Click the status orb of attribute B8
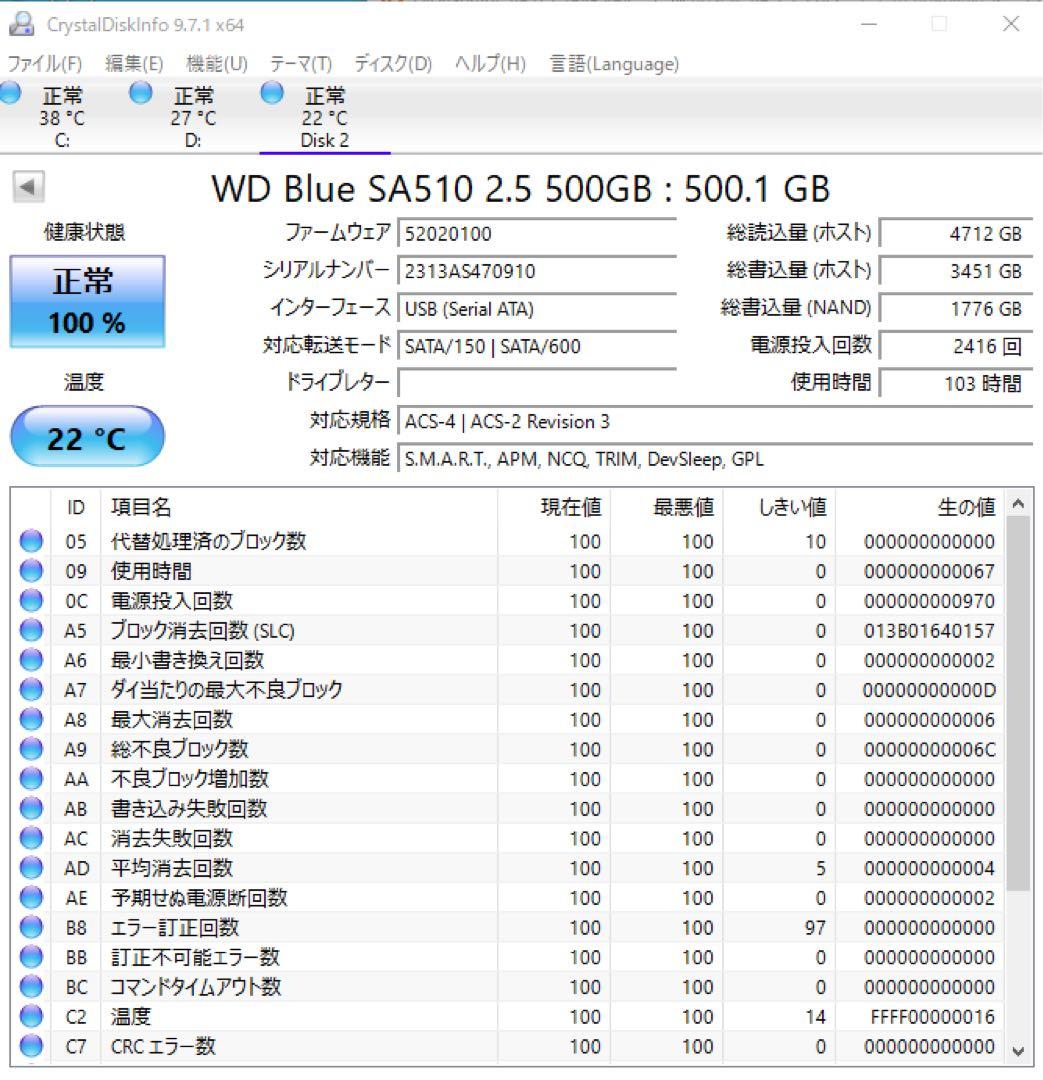The height and width of the screenshot is (1080, 1043). [31, 928]
